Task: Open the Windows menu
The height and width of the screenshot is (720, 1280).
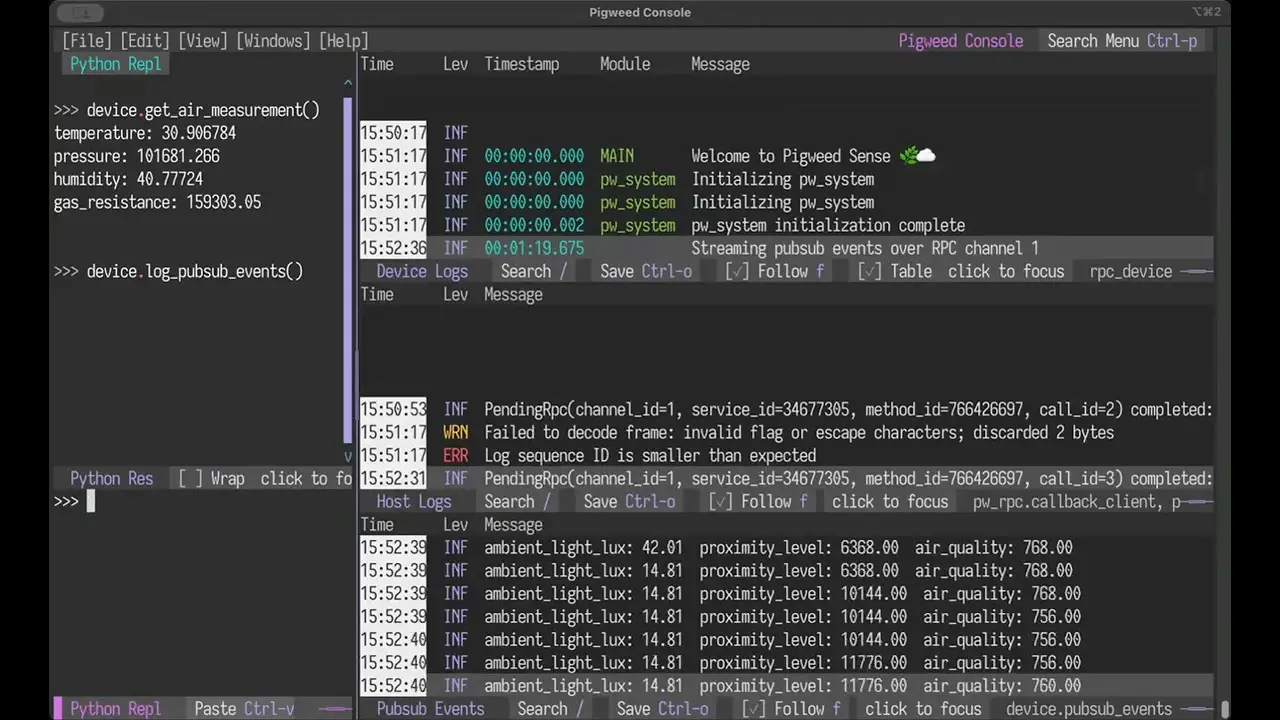Action: point(273,41)
